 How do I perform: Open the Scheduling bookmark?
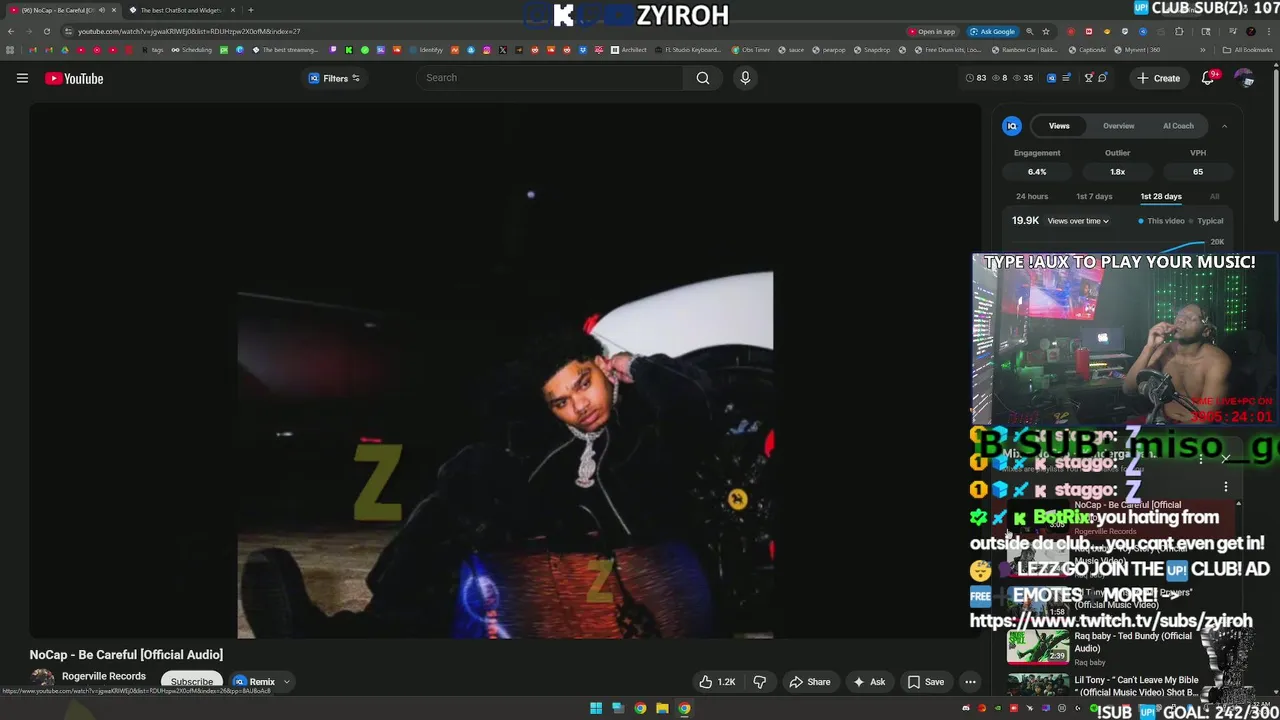click(191, 50)
